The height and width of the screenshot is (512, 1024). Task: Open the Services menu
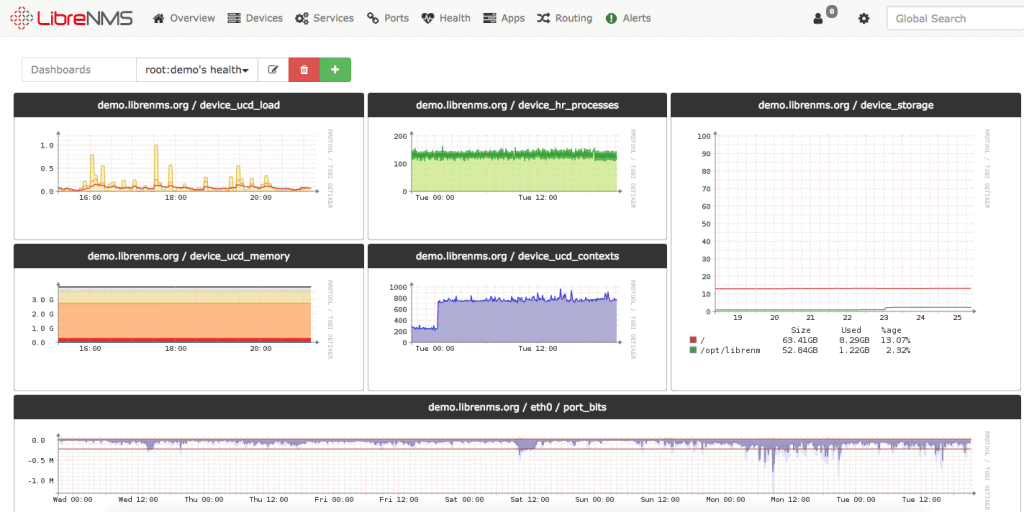pyautogui.click(x=324, y=18)
